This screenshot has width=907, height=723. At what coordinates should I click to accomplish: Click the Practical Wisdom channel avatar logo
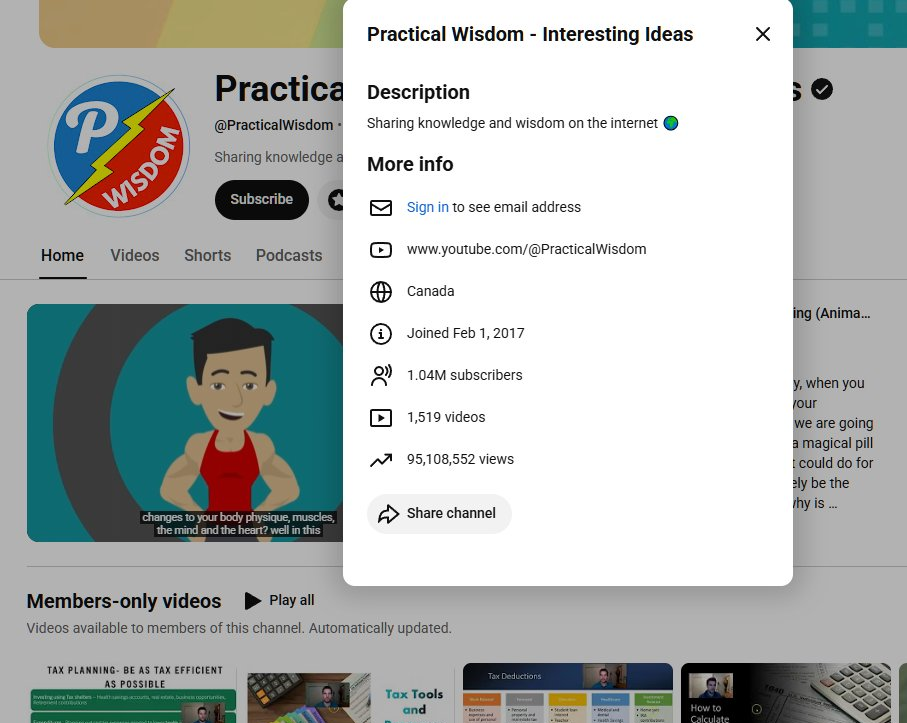click(x=119, y=147)
